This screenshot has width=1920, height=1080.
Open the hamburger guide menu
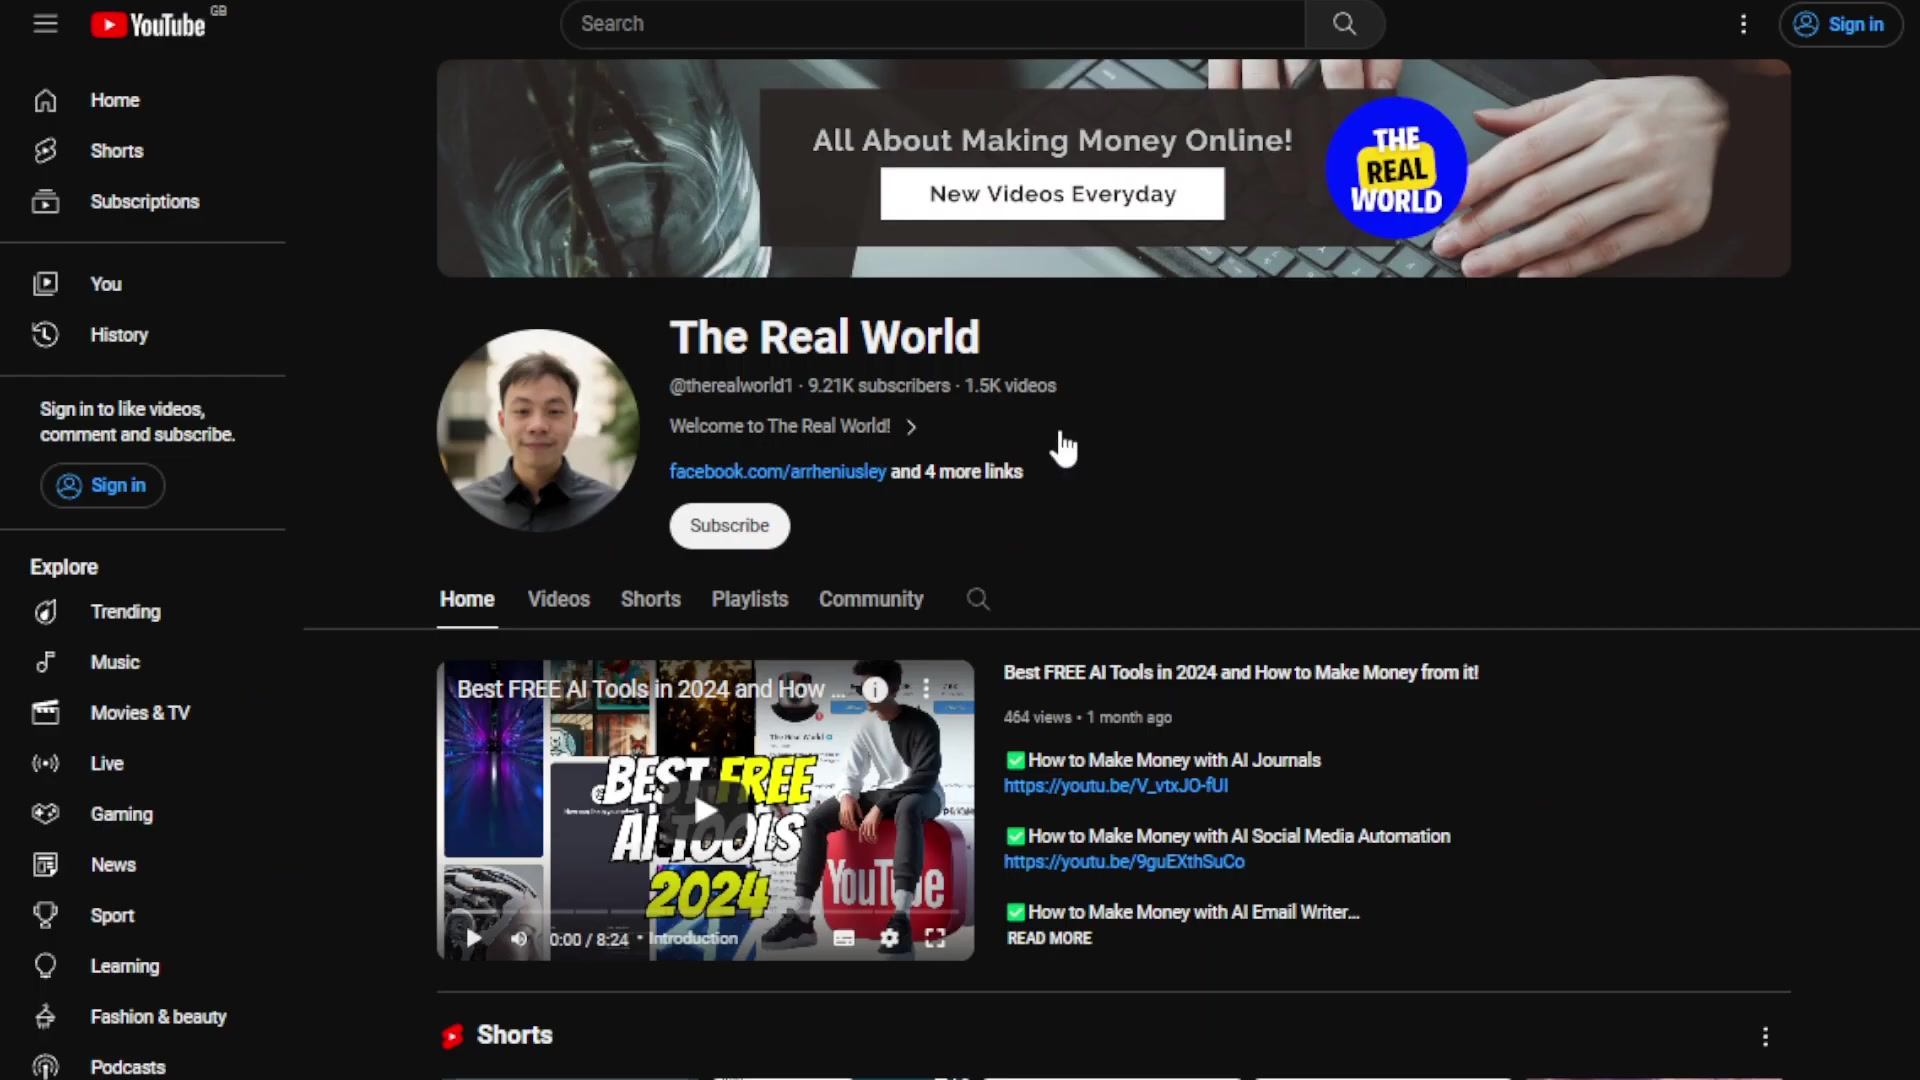(x=45, y=24)
